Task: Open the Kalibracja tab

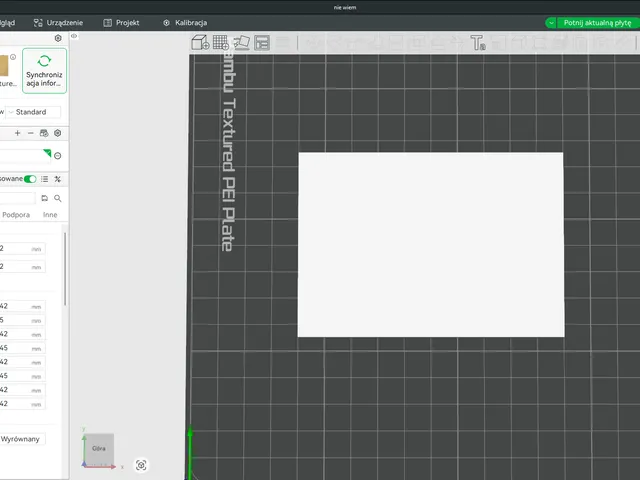Action: (x=185, y=23)
